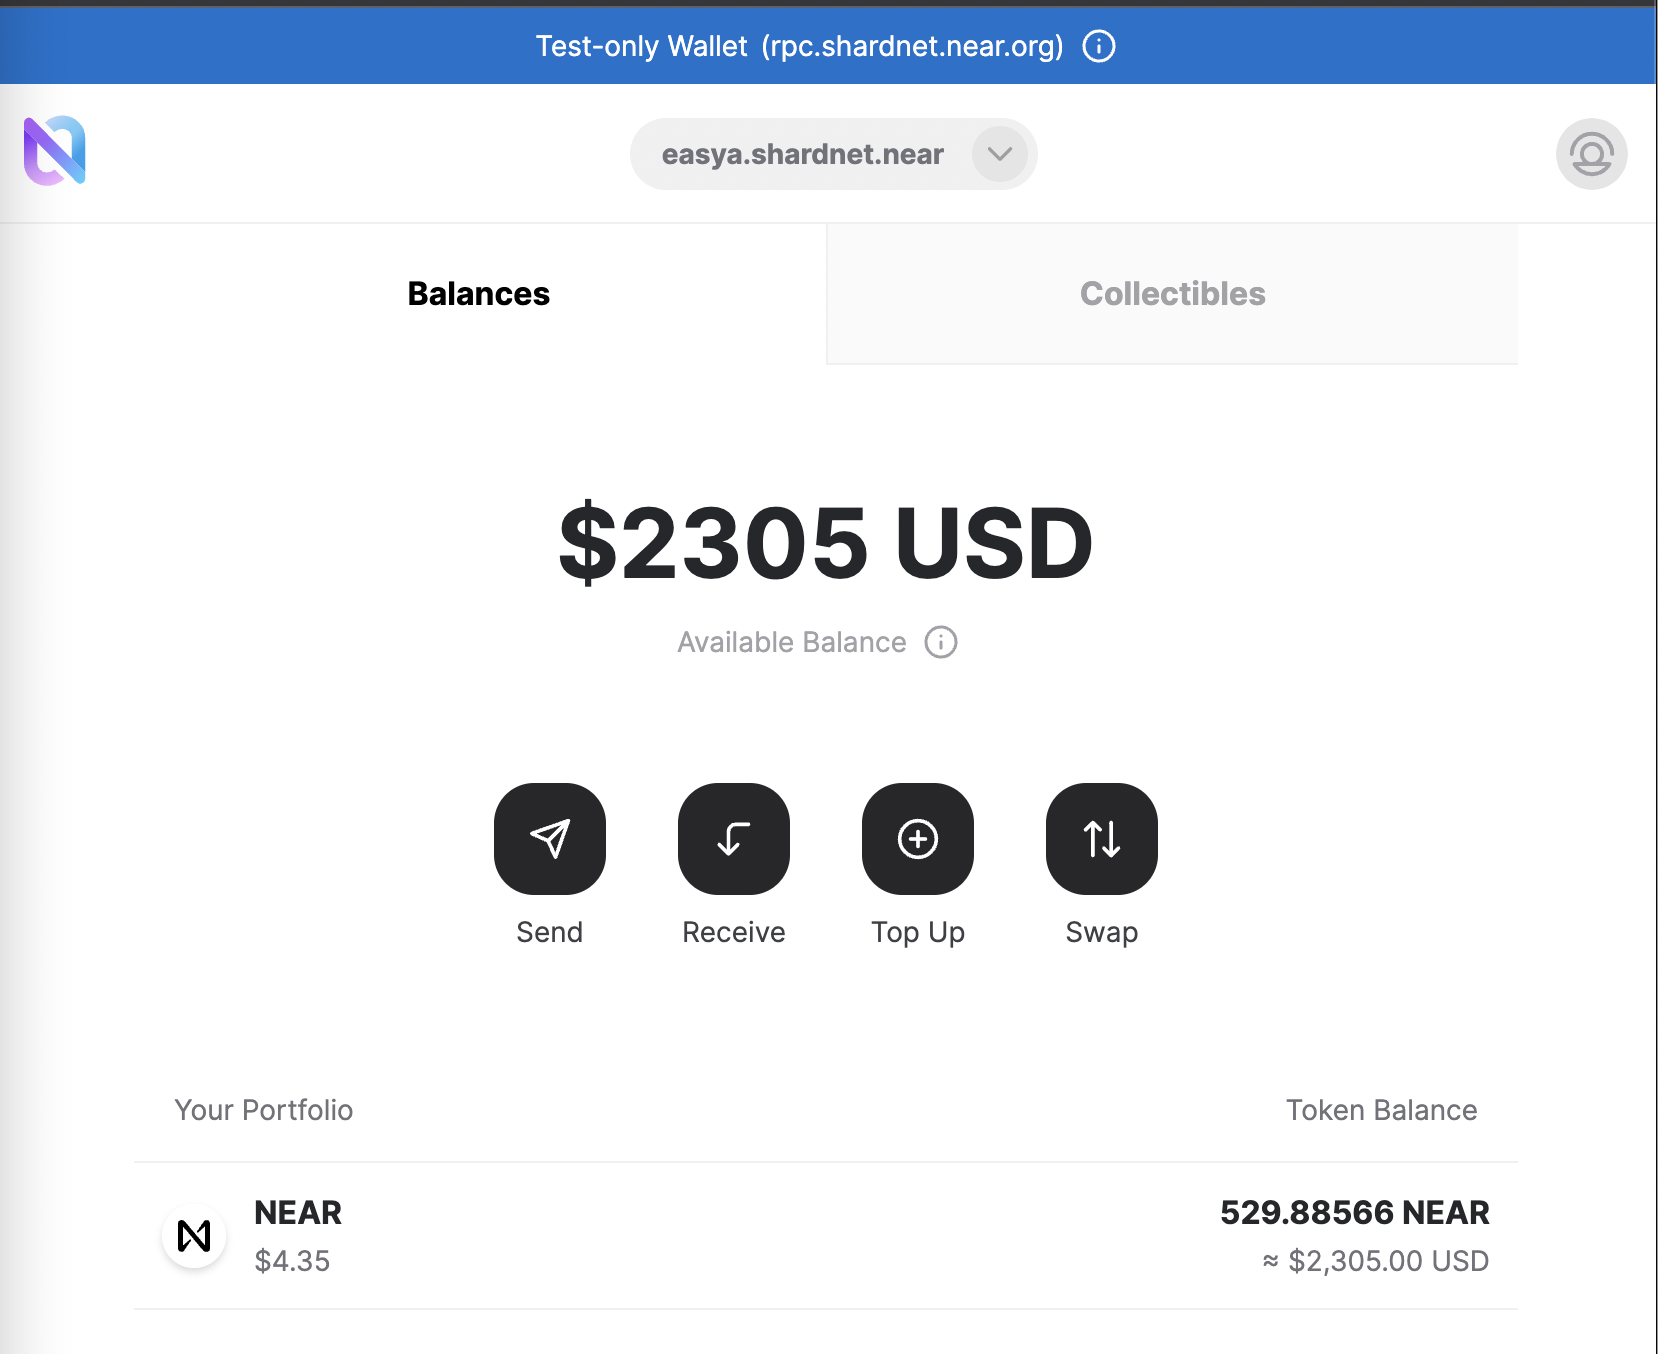
Task: Click the Swap arrows icon
Action: [x=1102, y=839]
